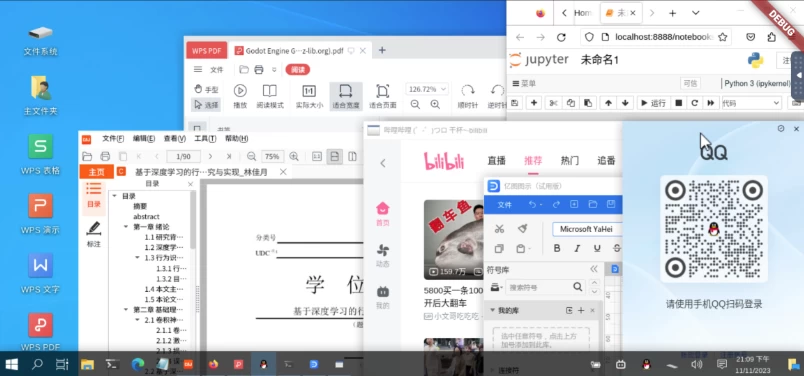Image resolution: width=804 pixels, height=376 pixels.
Task: Open Firefox list all tabs chevron
Action: [695, 13]
